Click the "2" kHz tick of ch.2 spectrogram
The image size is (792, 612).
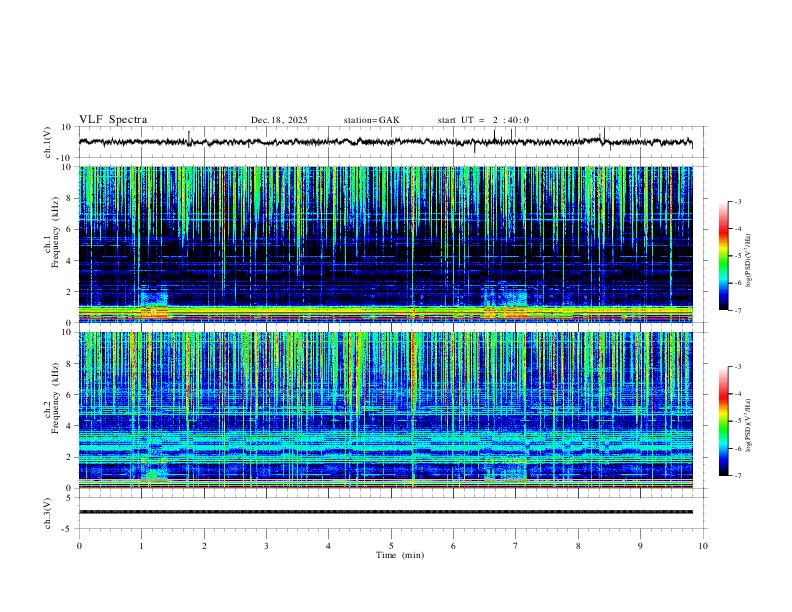tap(69, 457)
